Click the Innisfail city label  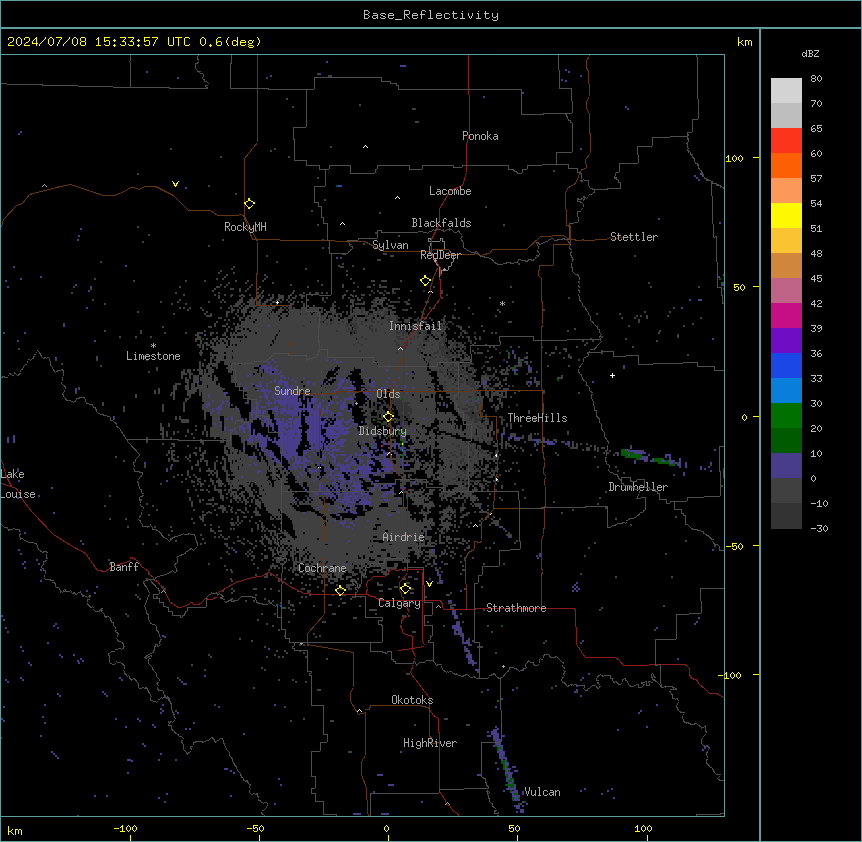click(x=415, y=326)
